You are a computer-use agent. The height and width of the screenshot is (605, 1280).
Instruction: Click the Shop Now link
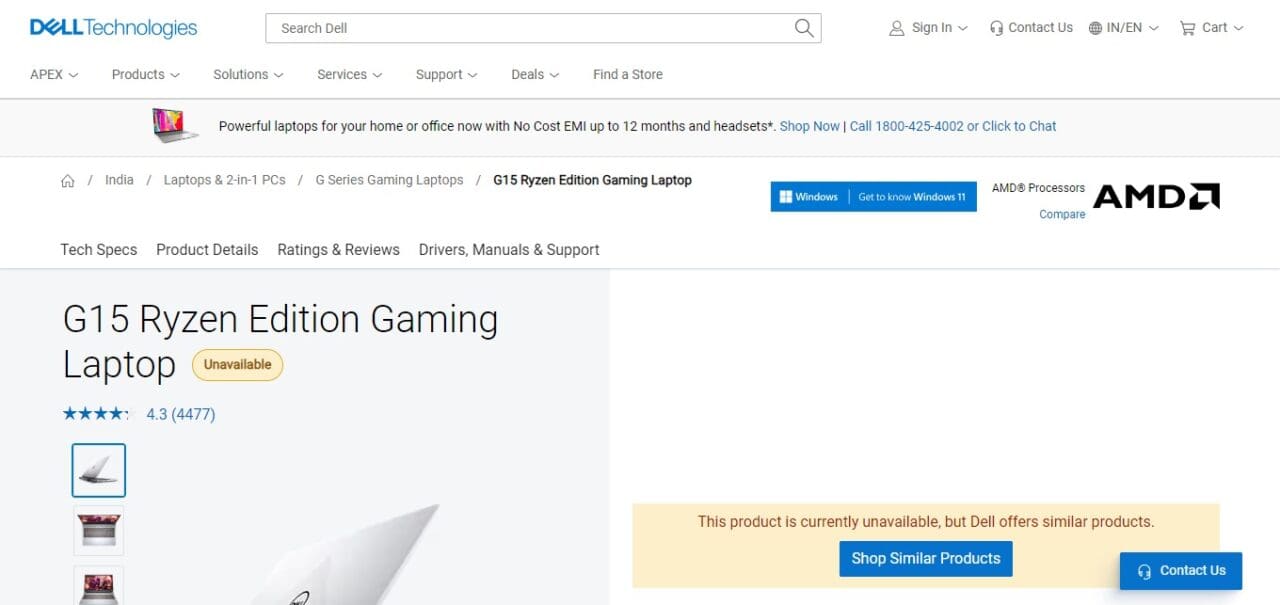pyautogui.click(x=810, y=126)
